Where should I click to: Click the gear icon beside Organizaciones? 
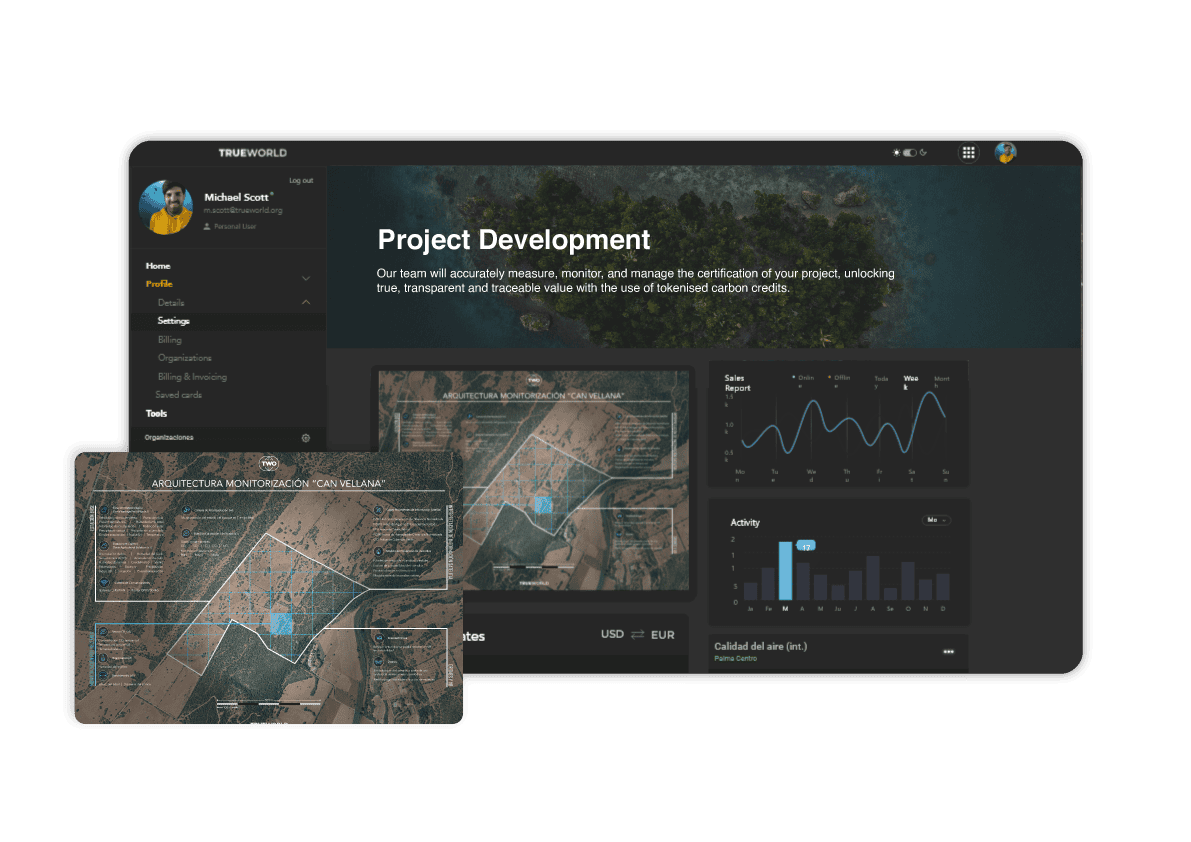pyautogui.click(x=305, y=438)
